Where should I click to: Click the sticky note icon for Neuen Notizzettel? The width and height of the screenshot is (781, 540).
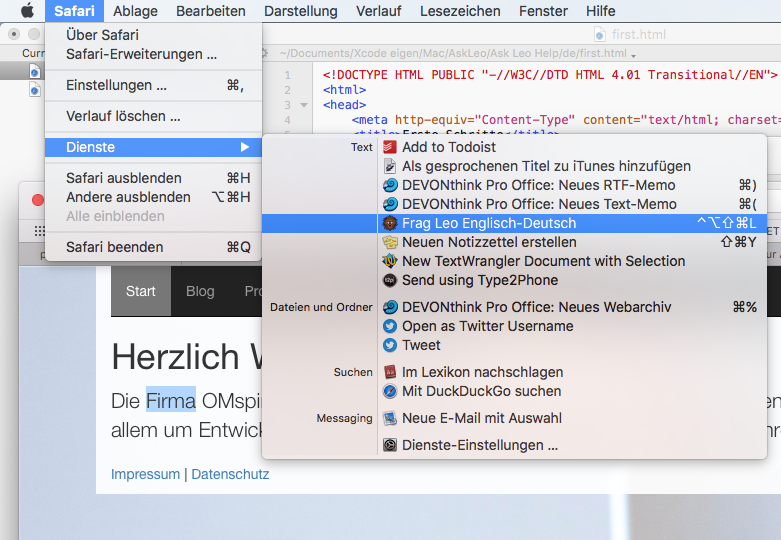coord(390,242)
